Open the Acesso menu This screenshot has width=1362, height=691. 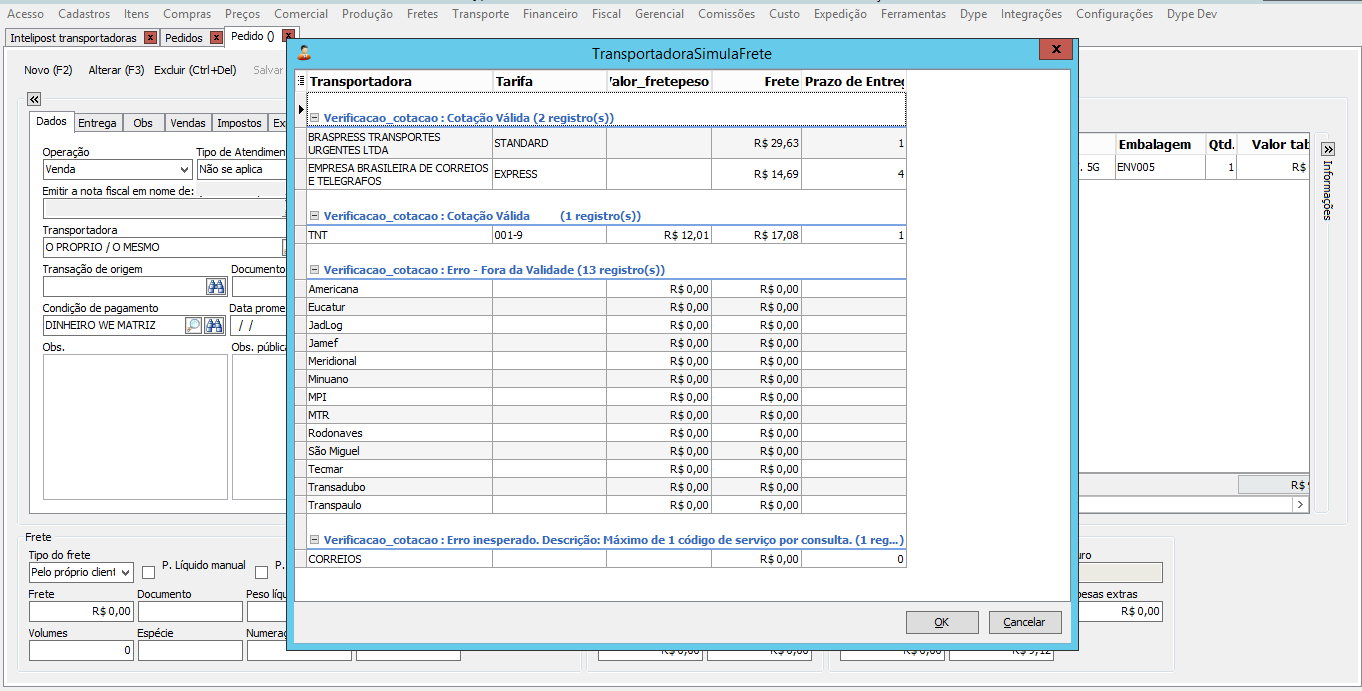point(25,14)
